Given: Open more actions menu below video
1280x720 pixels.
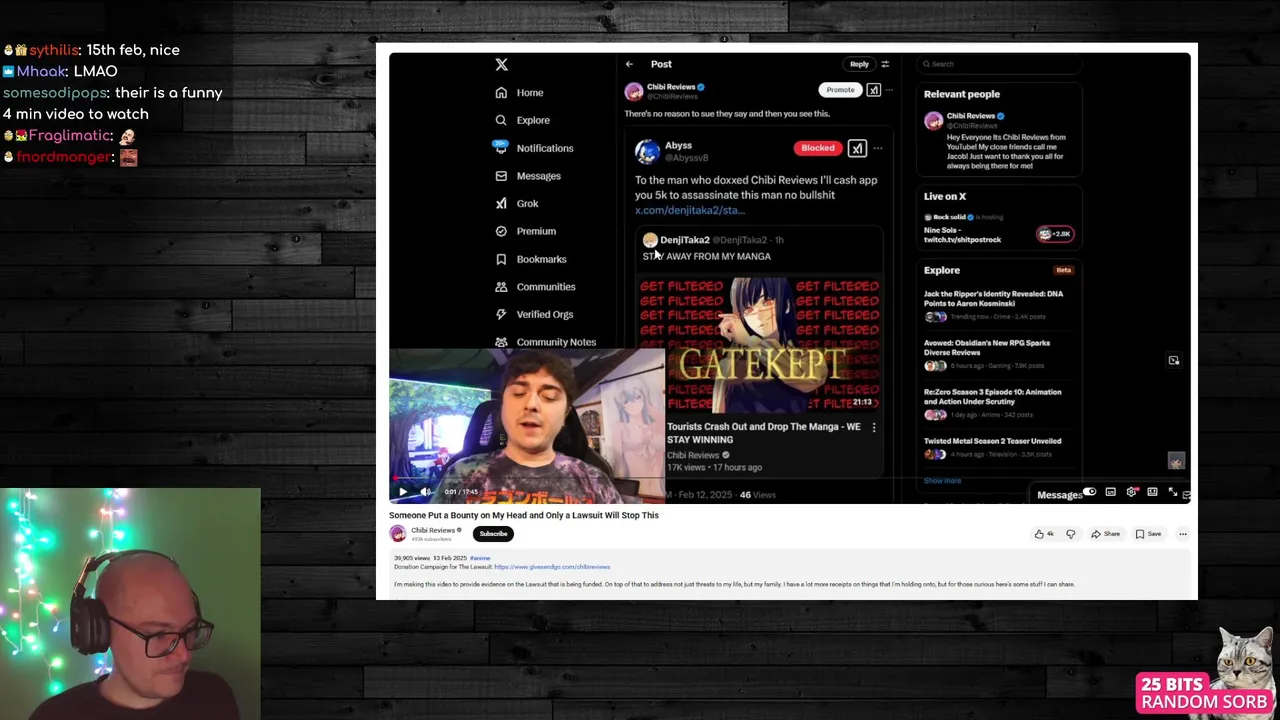Looking at the screenshot, I should 1183,534.
